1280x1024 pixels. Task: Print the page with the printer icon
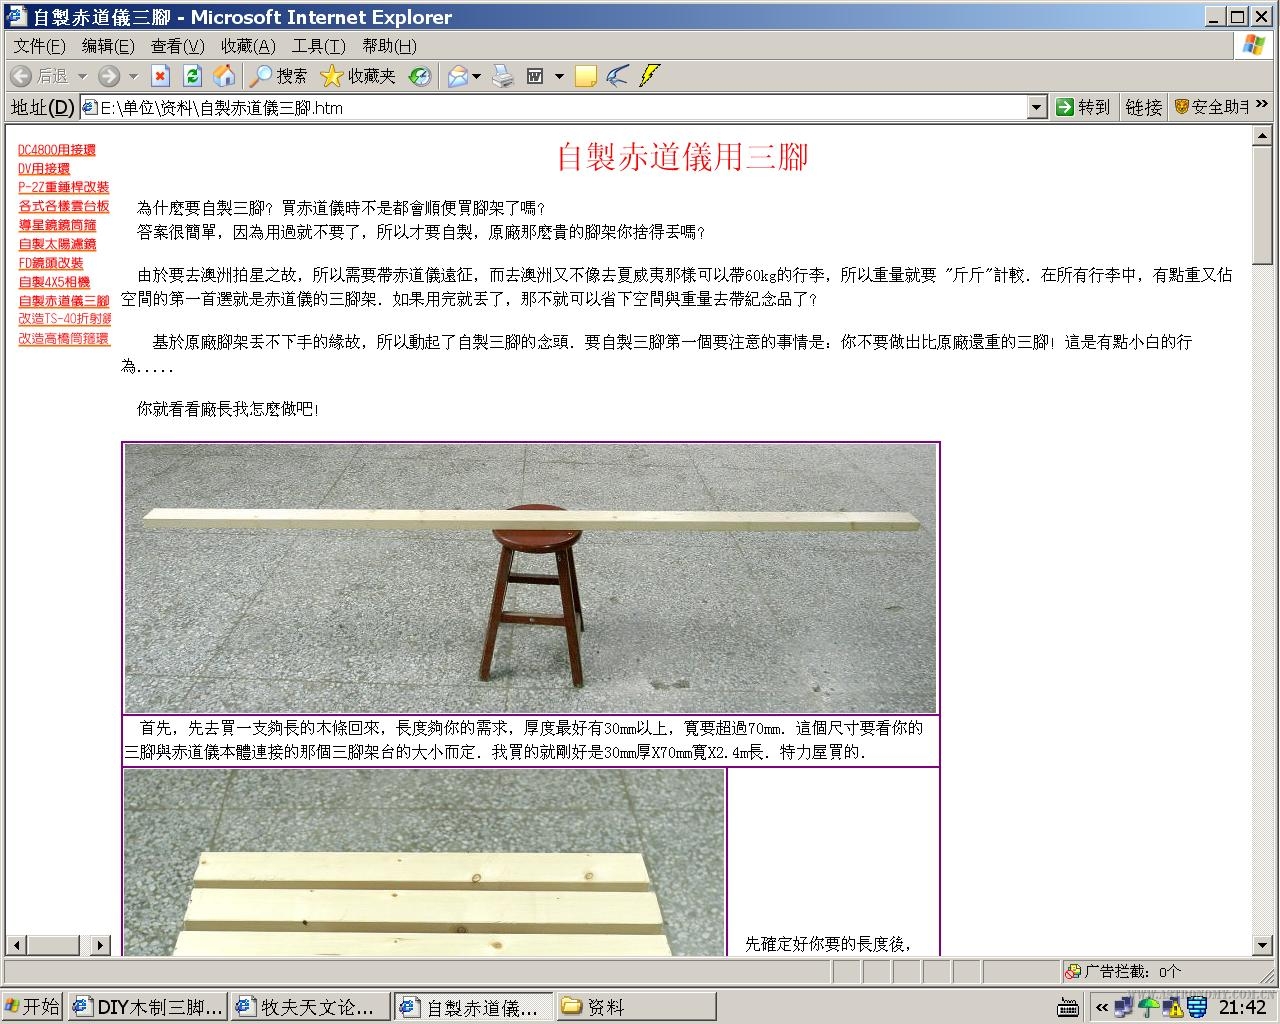pyautogui.click(x=502, y=76)
